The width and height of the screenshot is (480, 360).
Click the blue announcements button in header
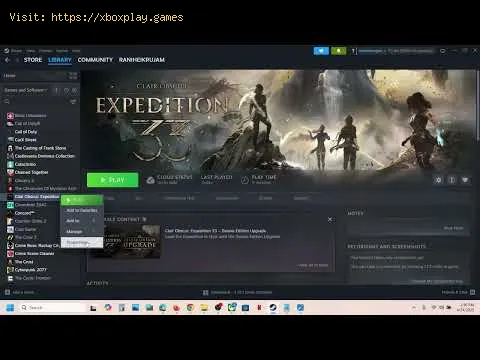(x=321, y=51)
